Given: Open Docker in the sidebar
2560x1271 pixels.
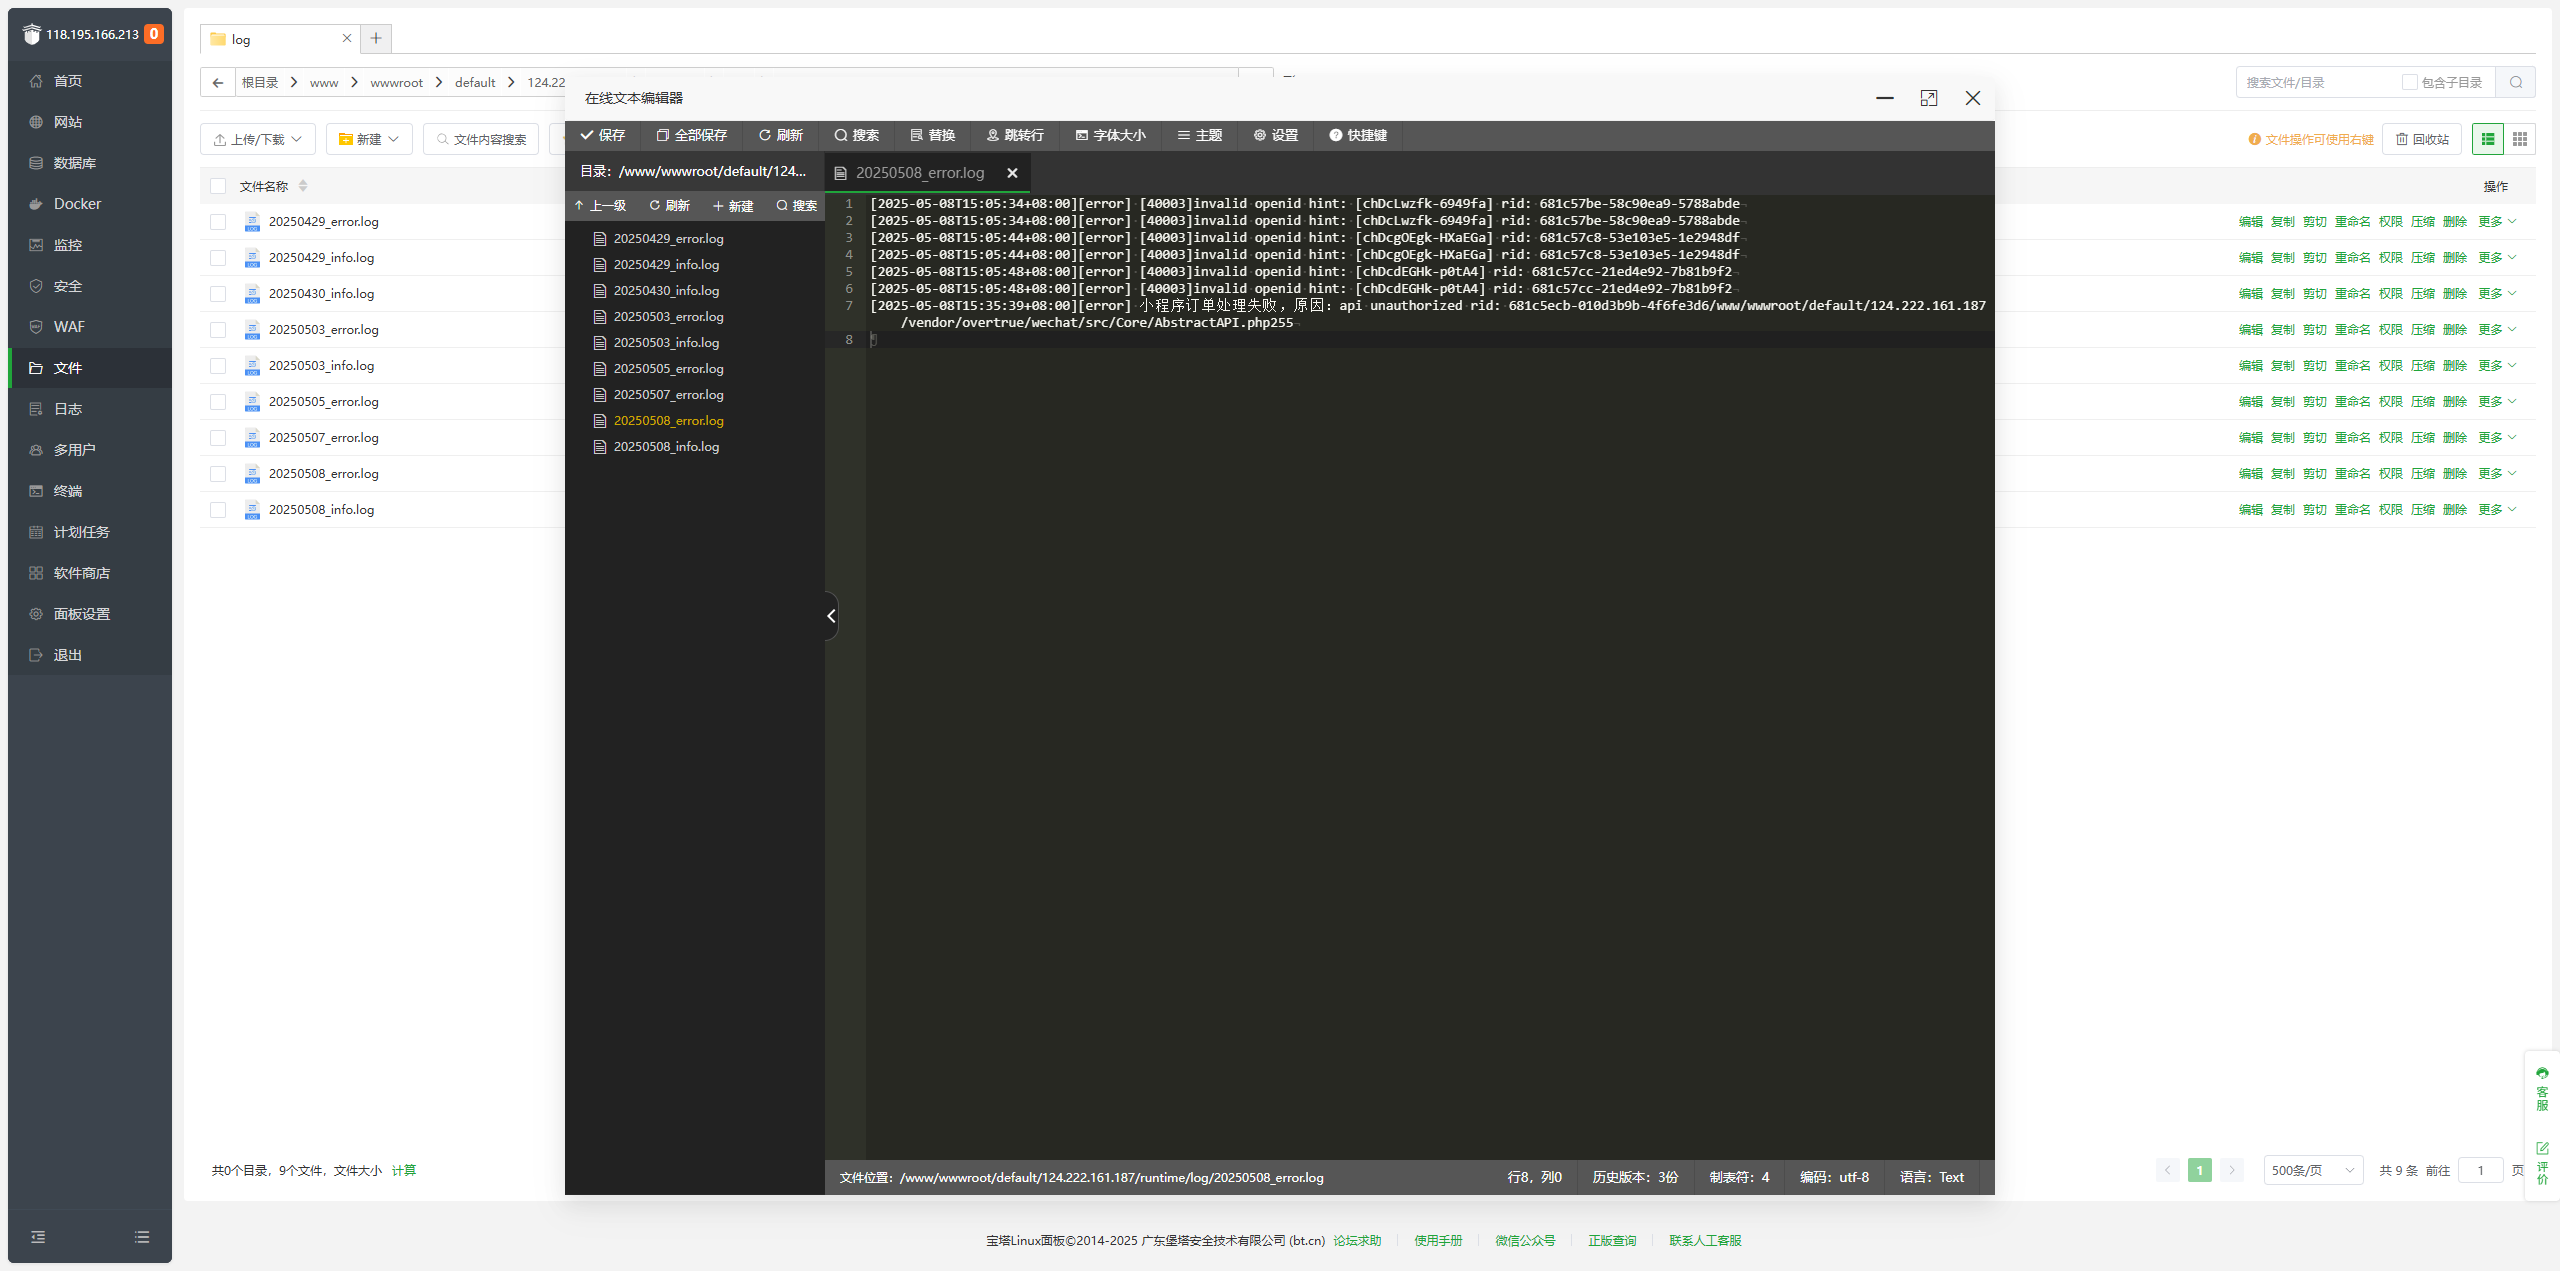Looking at the screenshot, I should (90, 204).
